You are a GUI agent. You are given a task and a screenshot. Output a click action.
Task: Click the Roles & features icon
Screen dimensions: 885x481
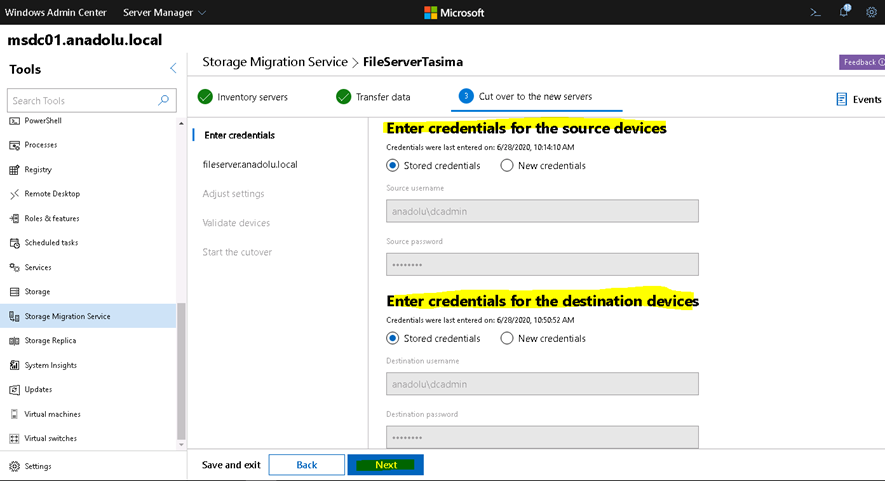coord(14,218)
